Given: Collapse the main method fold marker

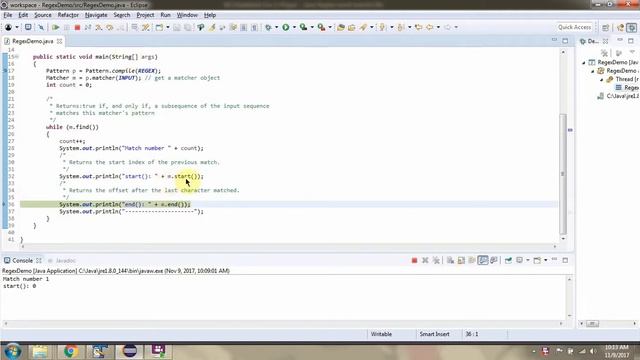Looking at the screenshot, I should tap(17, 57).
